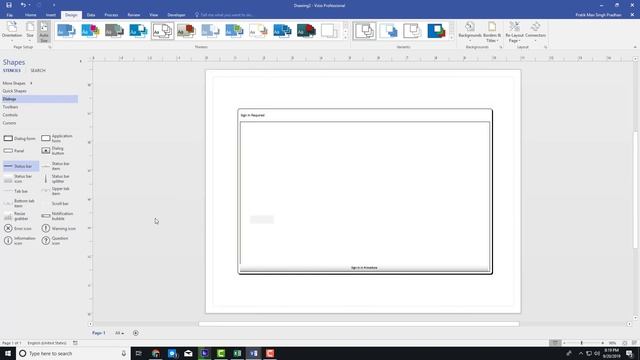Image resolution: width=640 pixels, height=360 pixels.
Task: Apply the blue and green theme
Action: click(x=234, y=31)
